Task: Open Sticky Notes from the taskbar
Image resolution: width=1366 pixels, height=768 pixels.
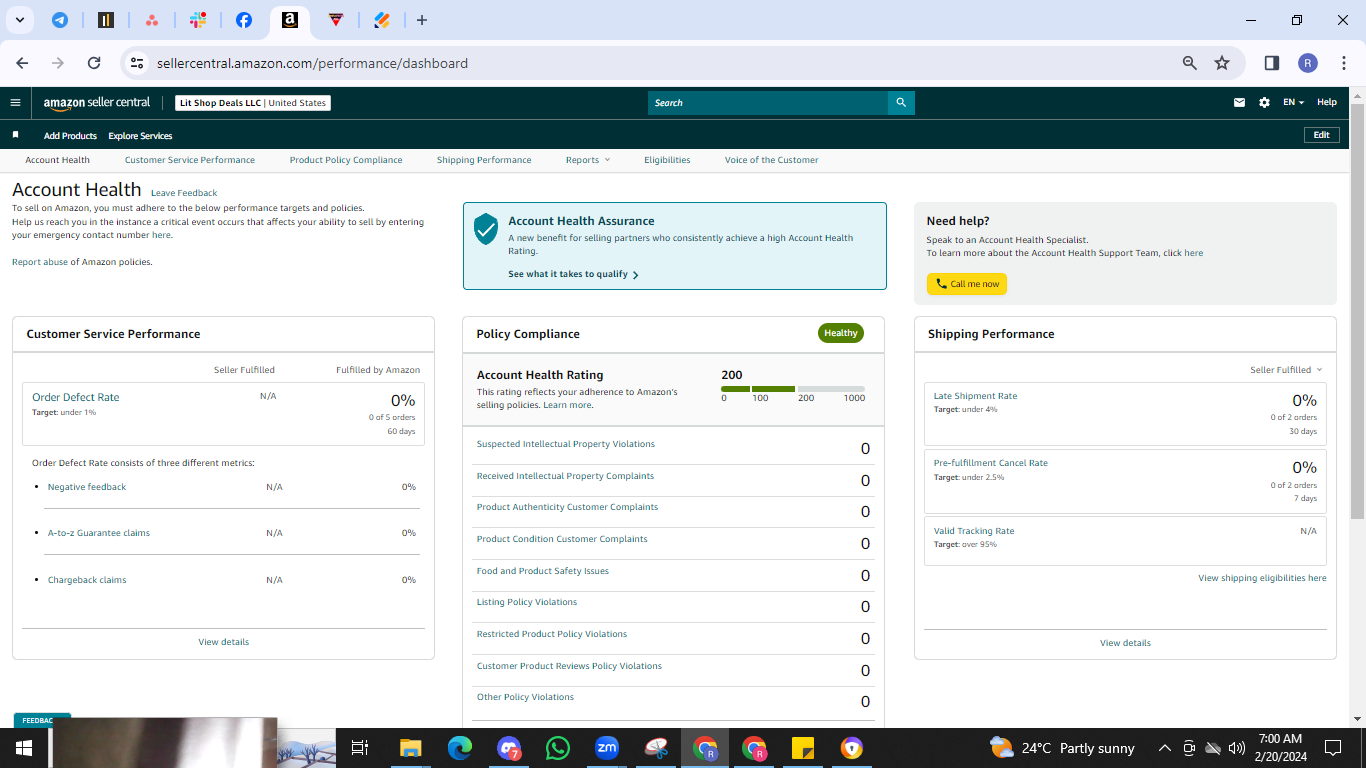Action: click(803, 748)
